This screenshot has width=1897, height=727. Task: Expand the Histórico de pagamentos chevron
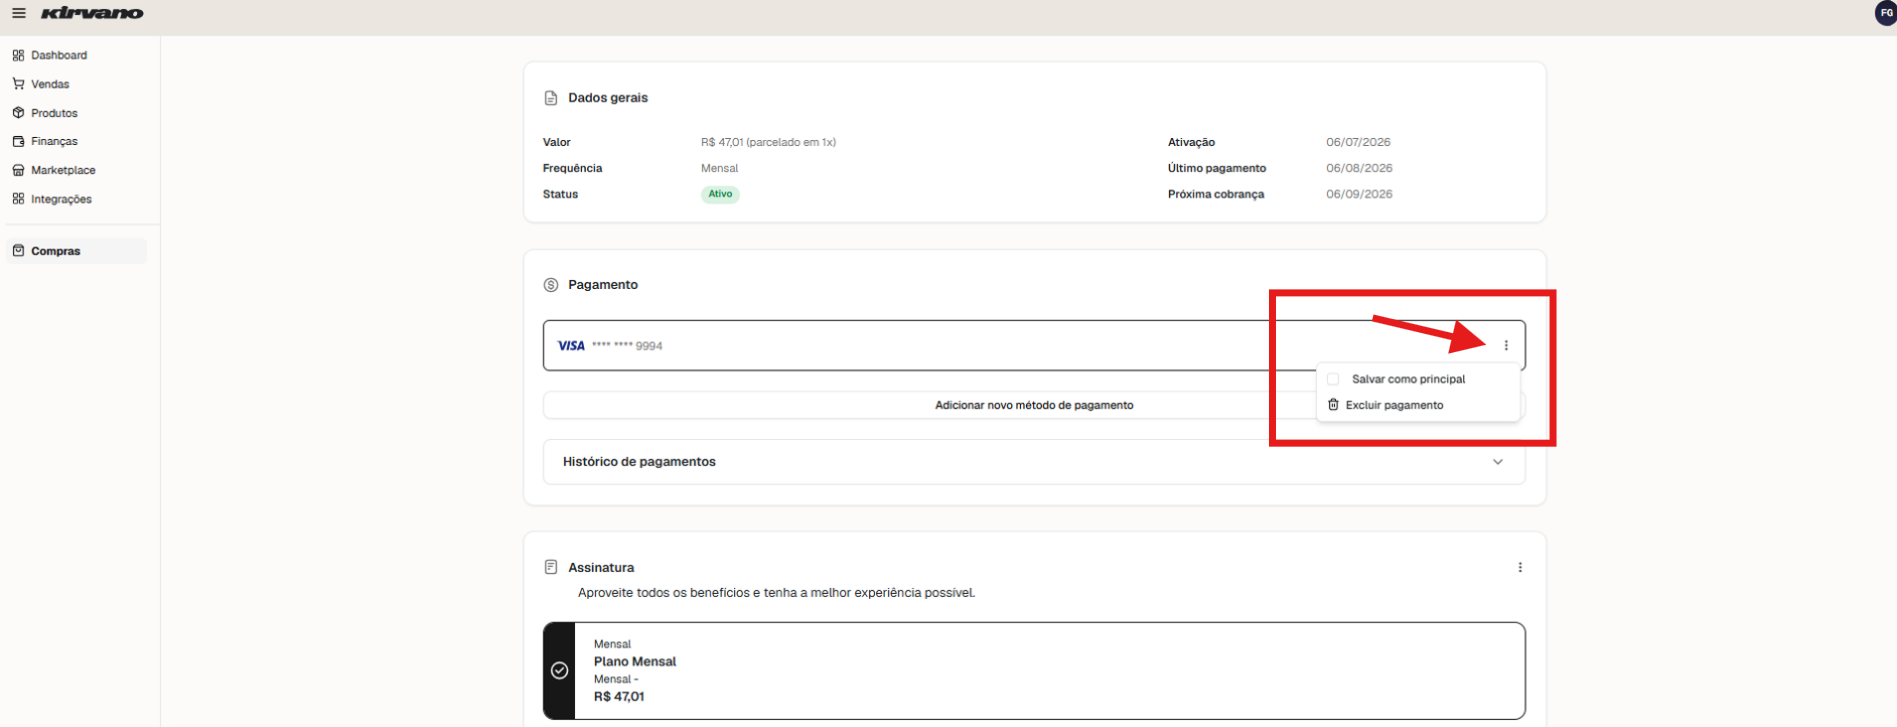point(1498,462)
